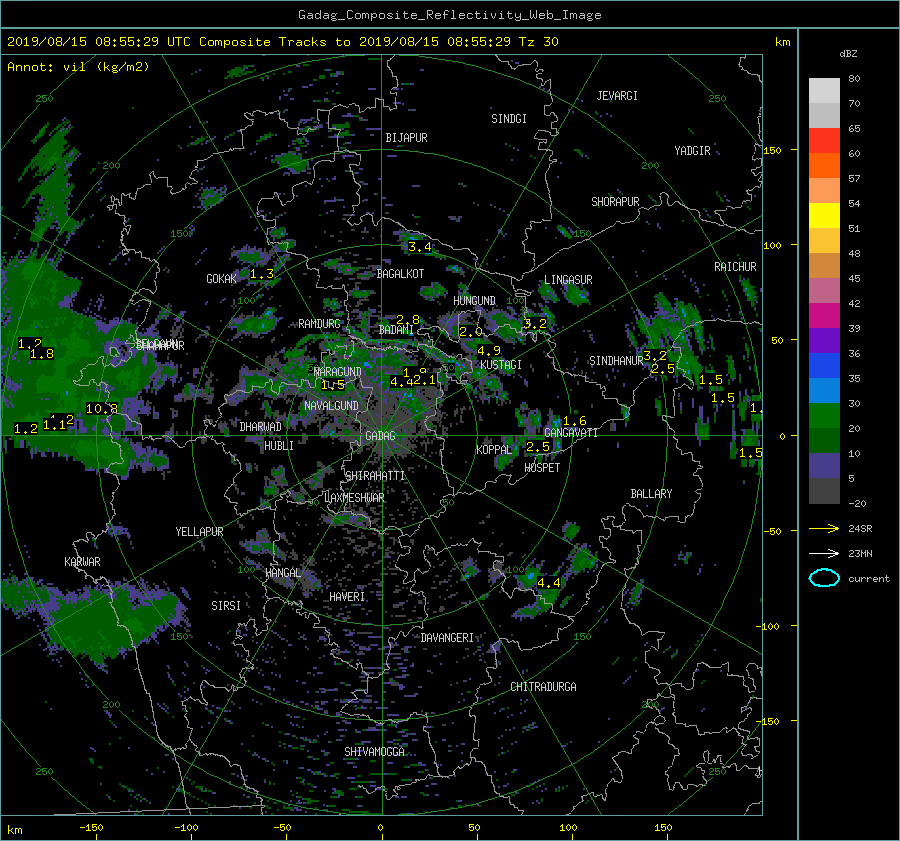Click the HUBLI city label
The image size is (900, 841).
click(279, 446)
